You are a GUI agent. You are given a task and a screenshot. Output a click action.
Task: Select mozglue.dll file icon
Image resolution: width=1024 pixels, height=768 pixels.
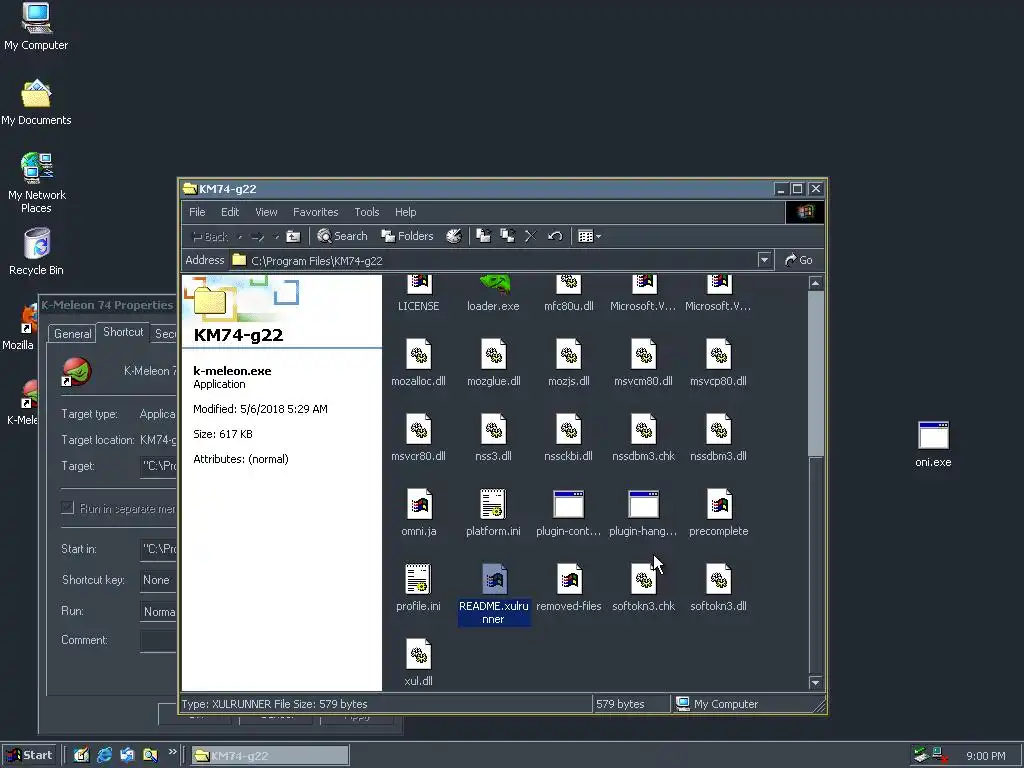tap(494, 355)
